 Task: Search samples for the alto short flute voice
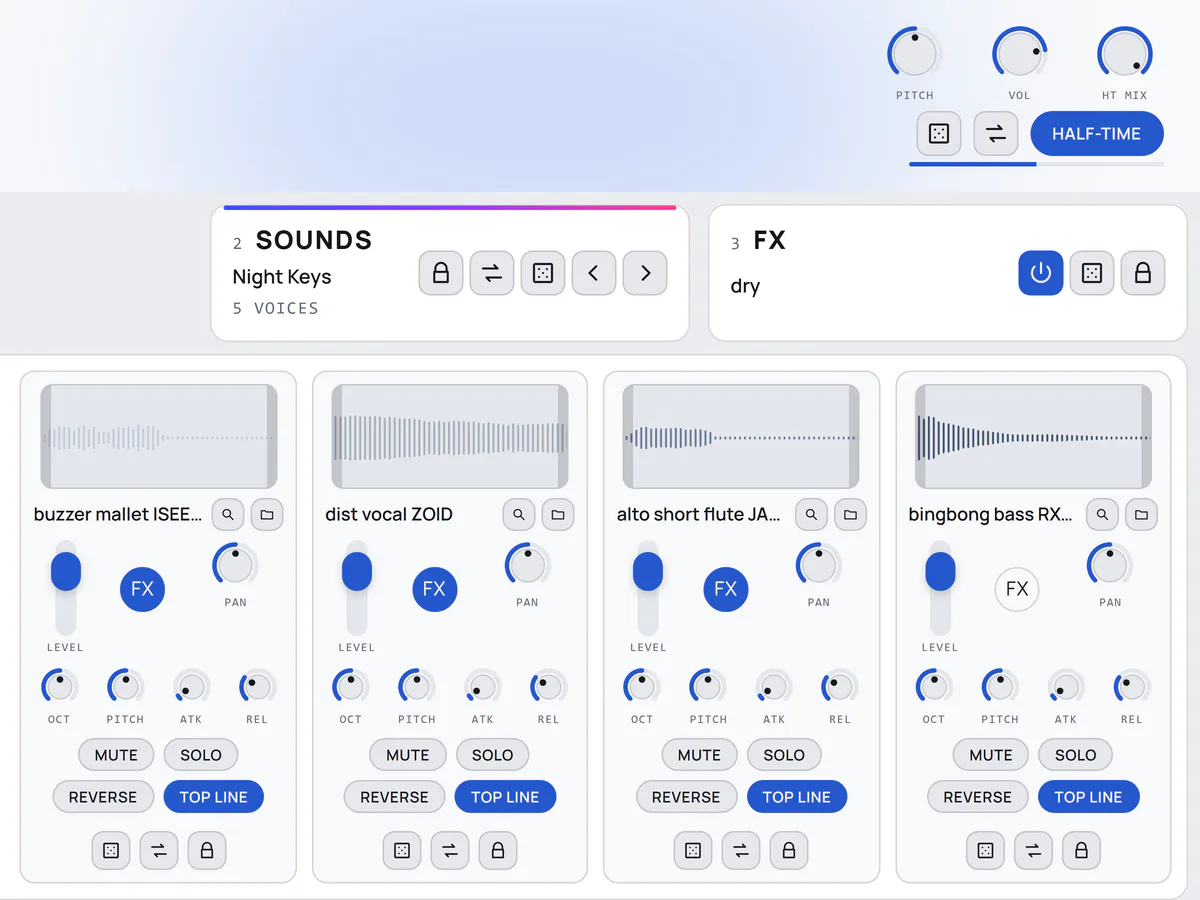pos(811,515)
